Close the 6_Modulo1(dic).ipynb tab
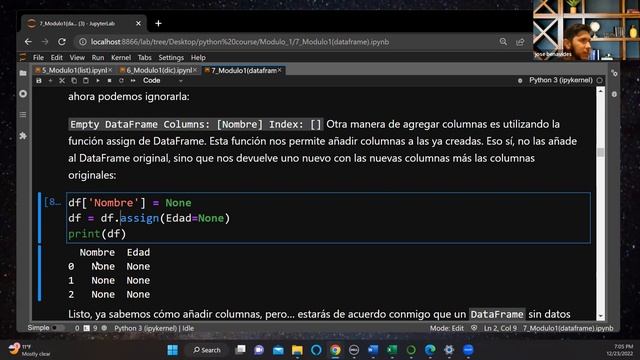 coord(195,71)
